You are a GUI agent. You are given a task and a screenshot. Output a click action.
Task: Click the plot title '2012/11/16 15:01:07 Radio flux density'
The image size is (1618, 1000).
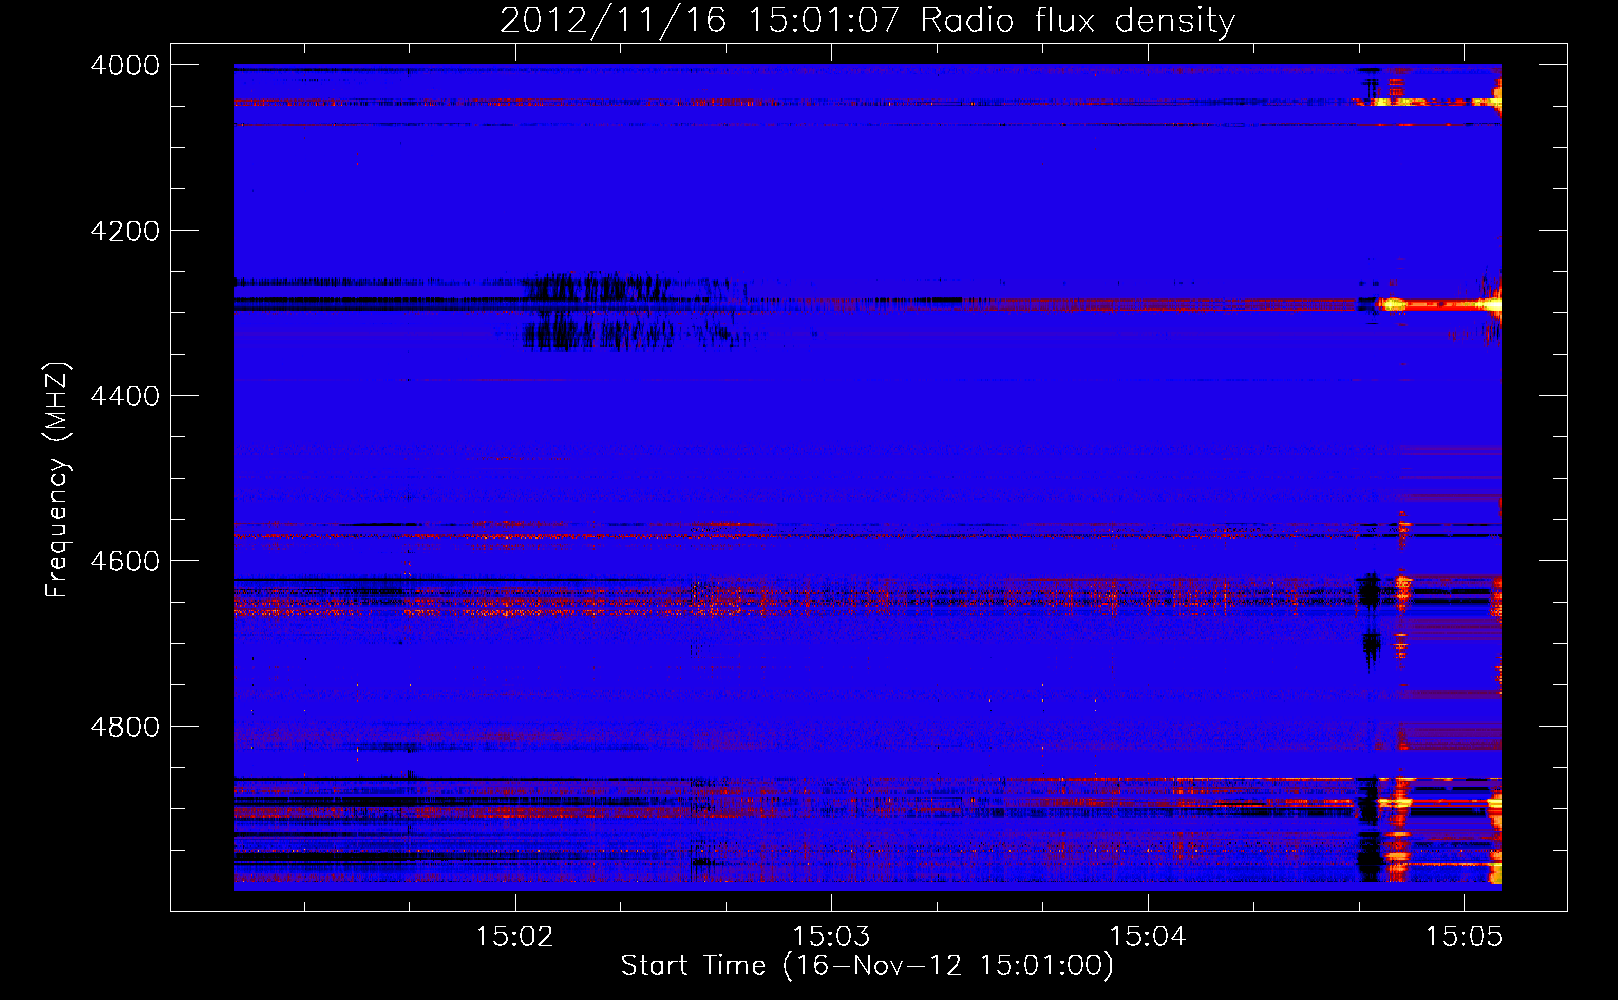[x=867, y=21]
